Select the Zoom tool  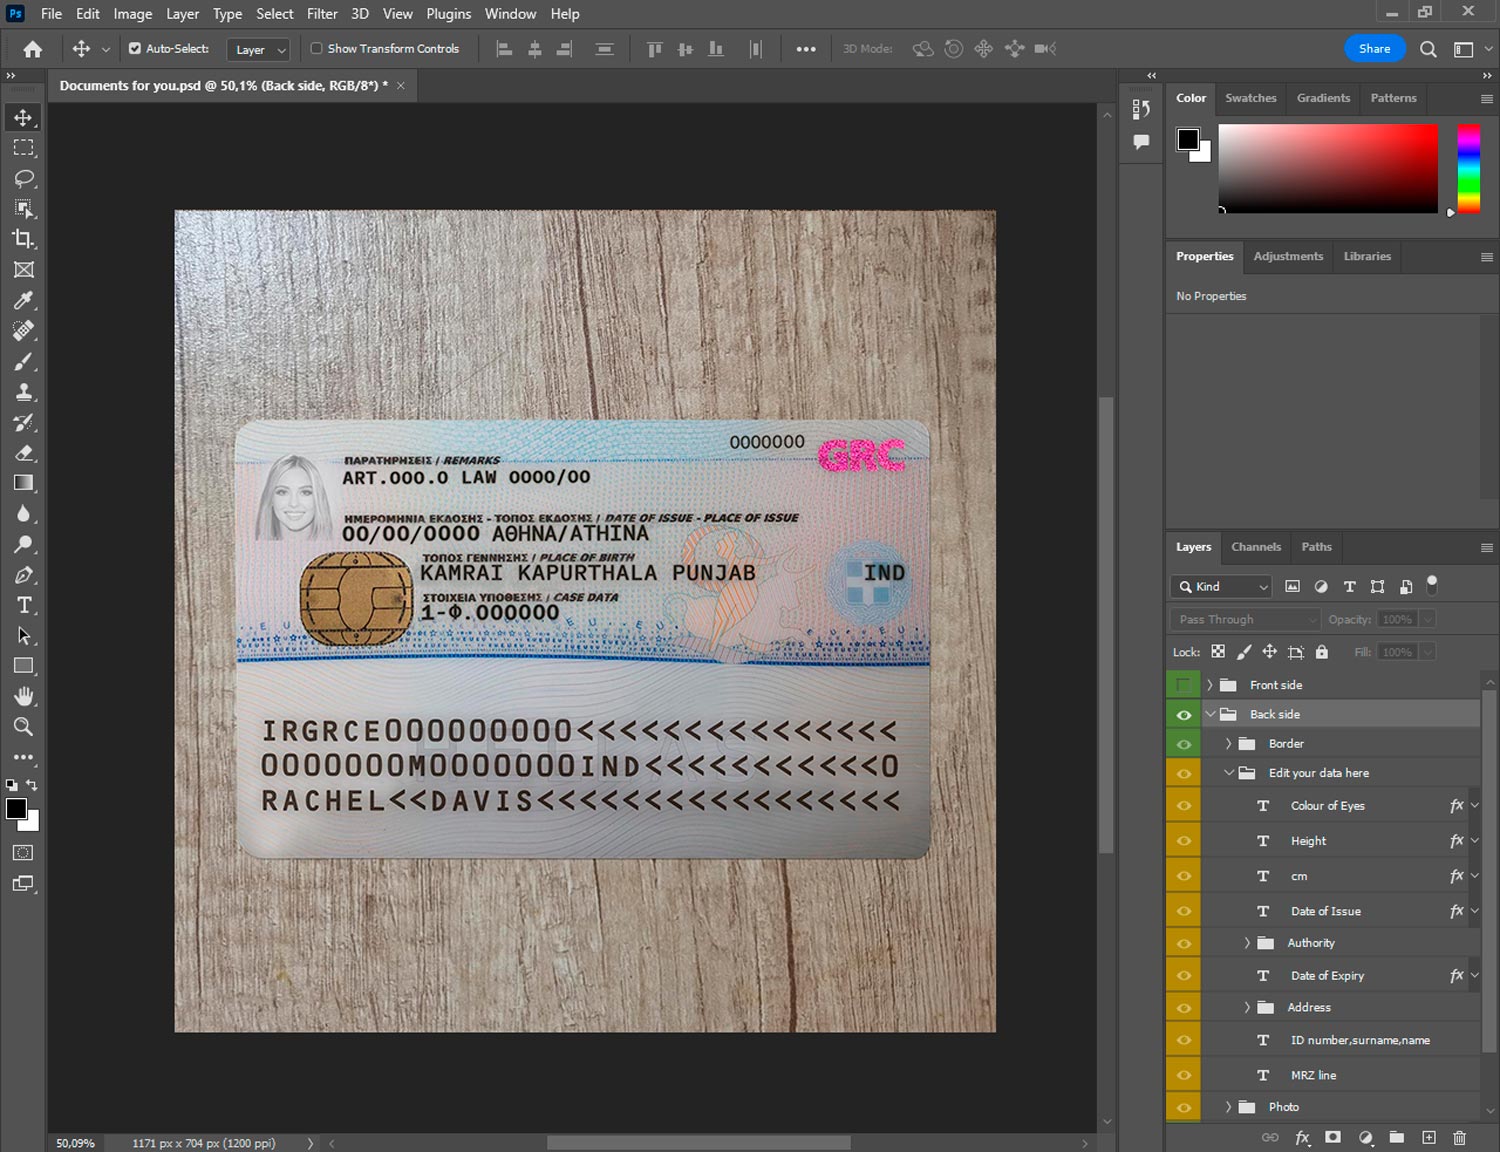pos(24,727)
